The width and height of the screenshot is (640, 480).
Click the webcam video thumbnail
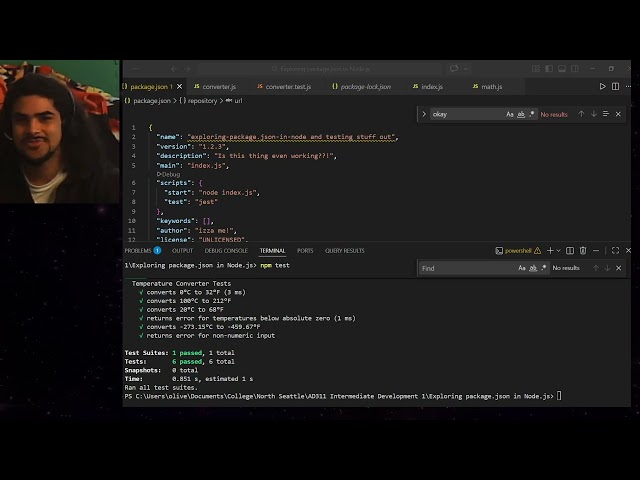[x=60, y=131]
